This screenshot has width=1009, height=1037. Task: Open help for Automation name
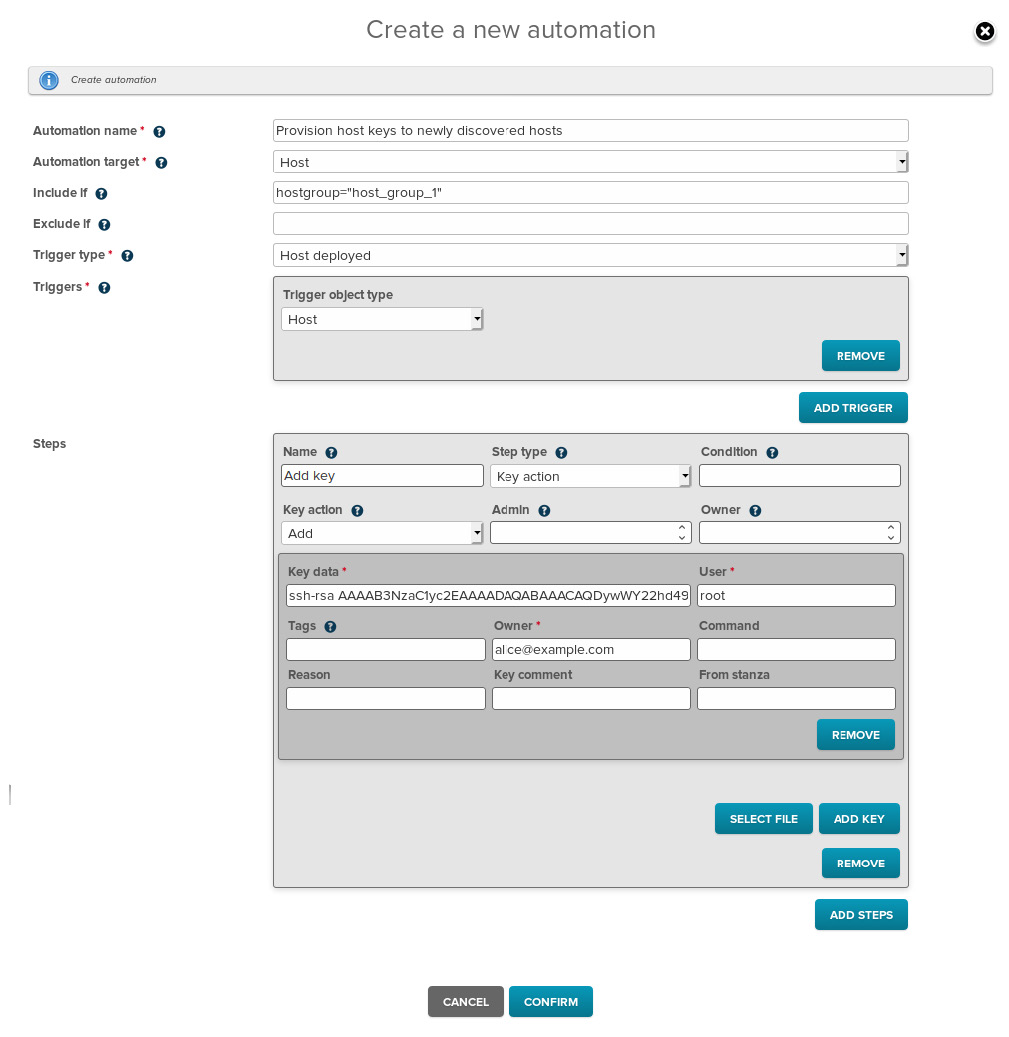(159, 132)
